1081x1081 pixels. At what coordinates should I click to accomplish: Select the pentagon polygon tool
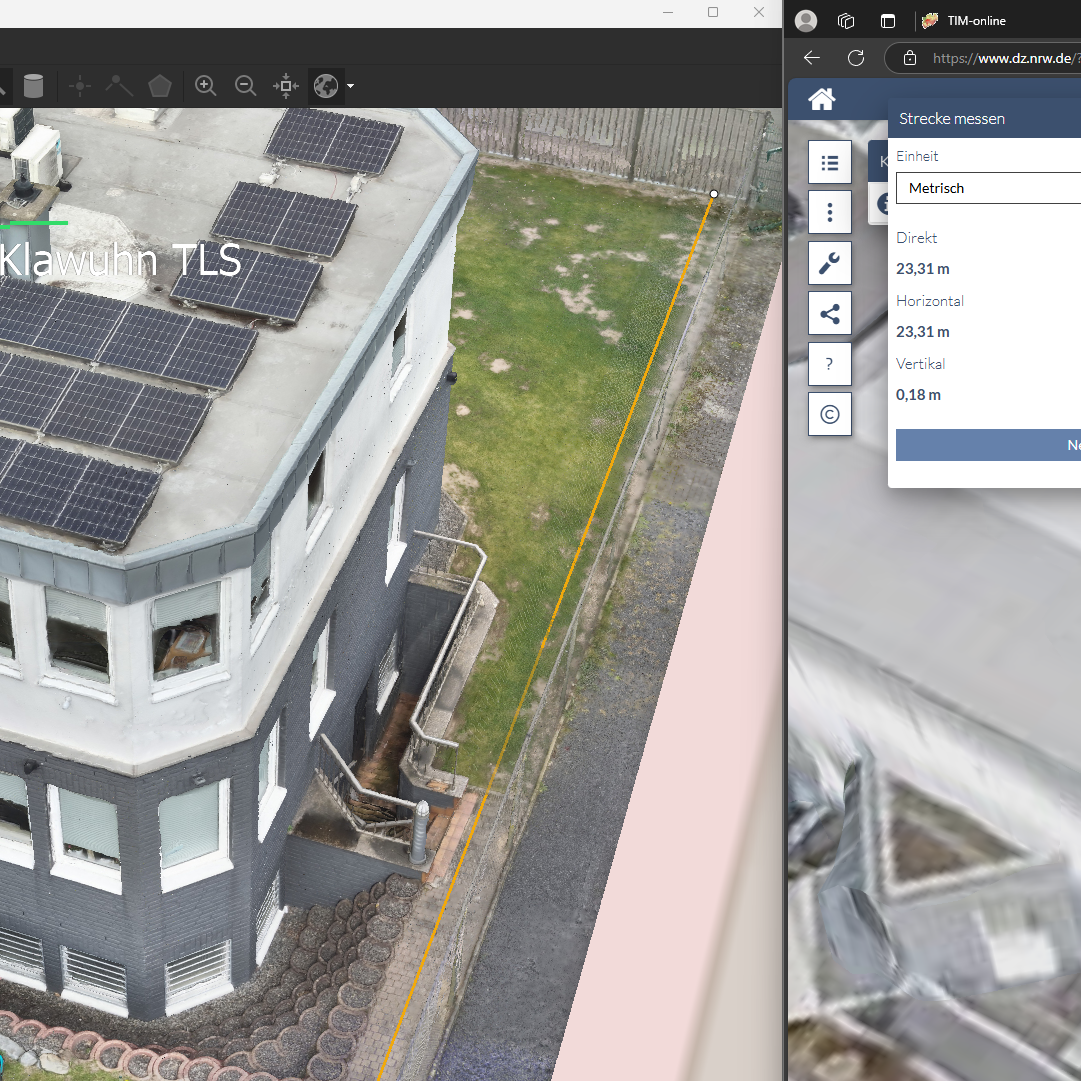tap(160, 86)
